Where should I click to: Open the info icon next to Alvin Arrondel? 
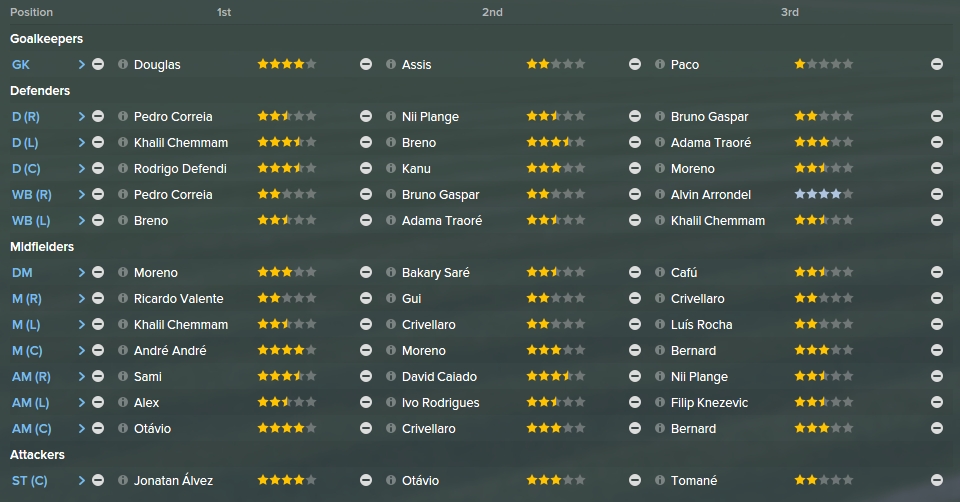point(659,195)
